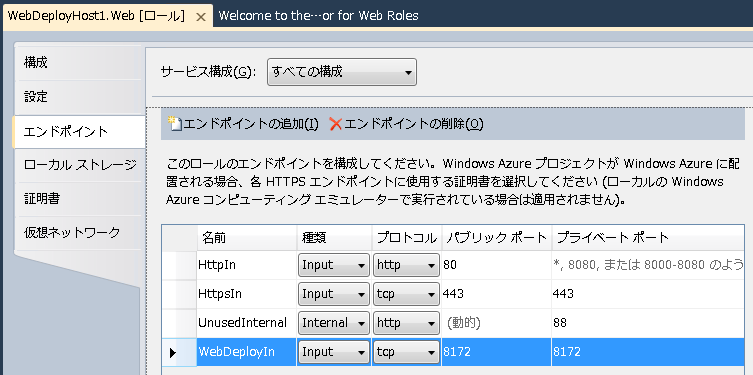753x375 pixels.
Task: Select the WebDeployIn name cell
Action: coord(247,352)
